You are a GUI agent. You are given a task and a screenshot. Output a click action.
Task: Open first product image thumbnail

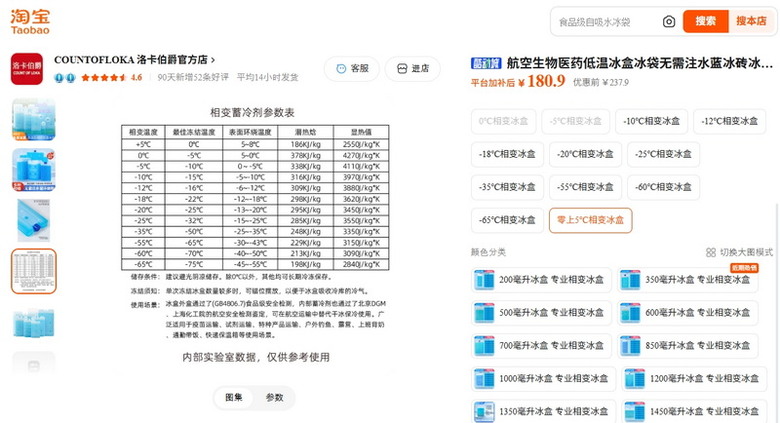[x=34, y=119]
